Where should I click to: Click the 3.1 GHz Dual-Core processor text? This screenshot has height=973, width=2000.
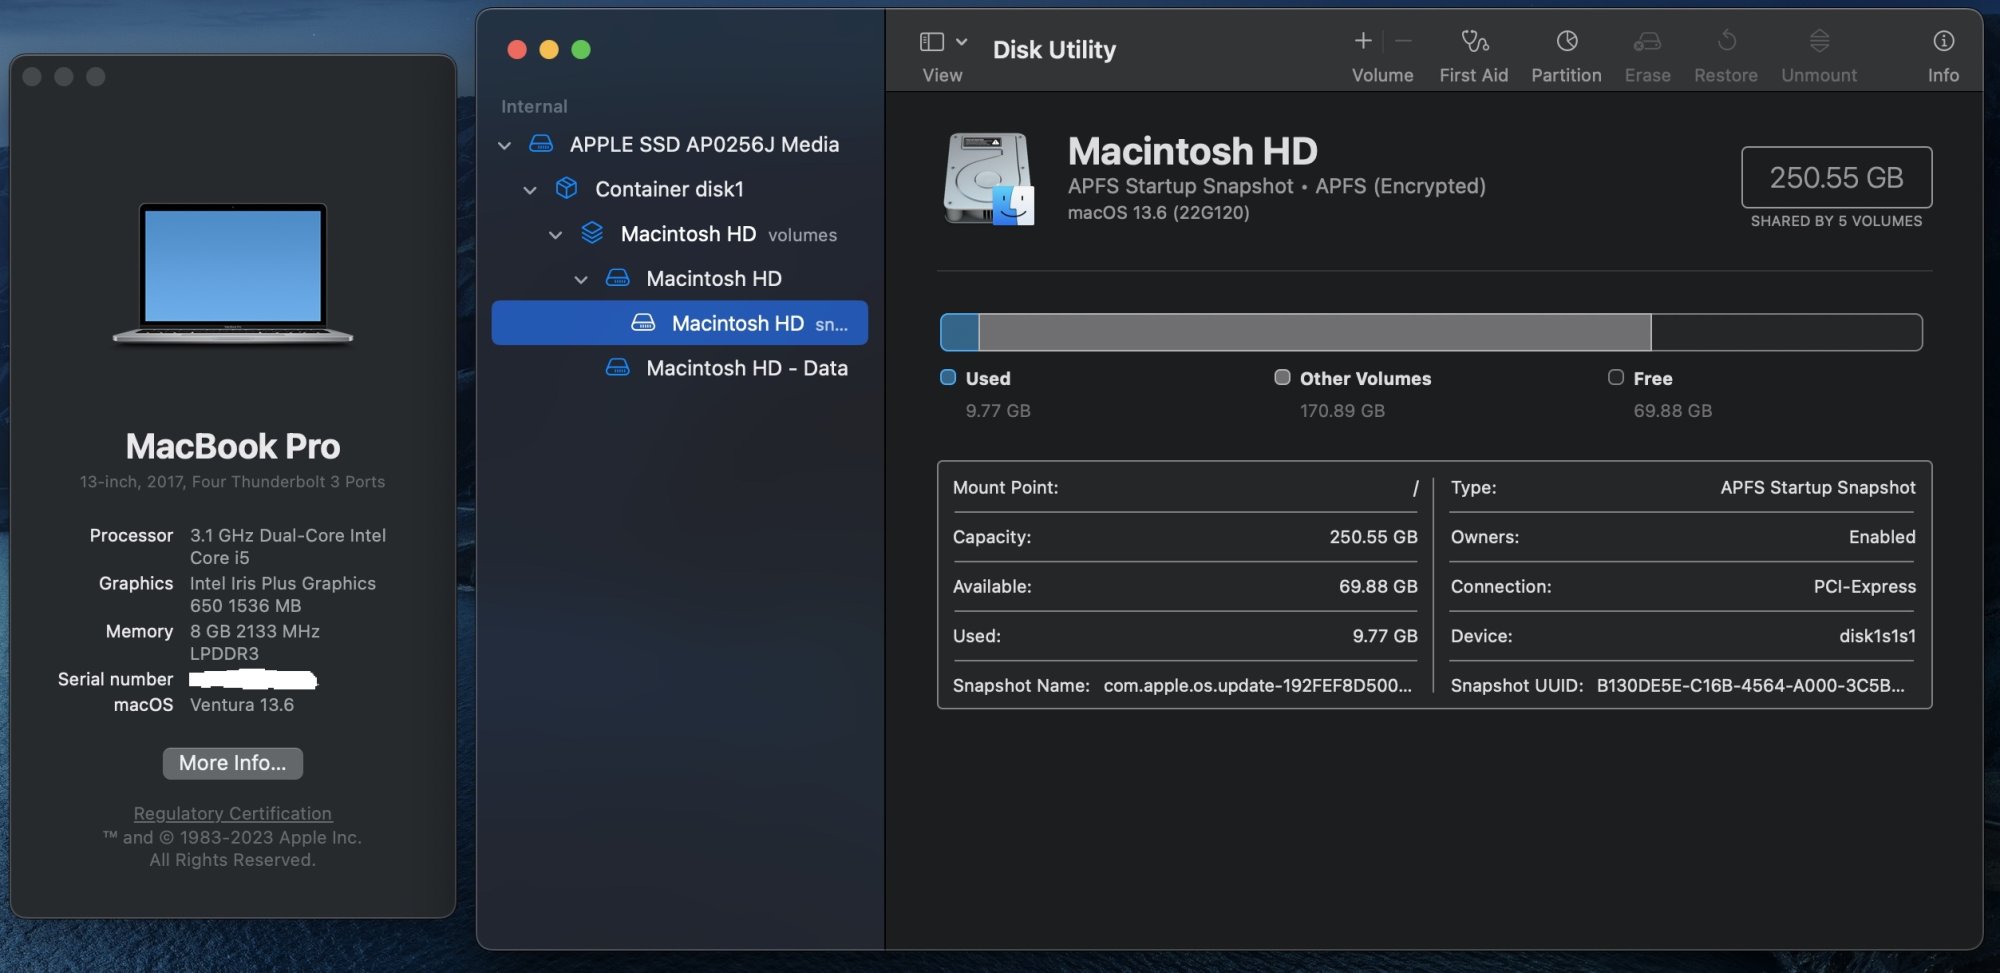pos(288,547)
